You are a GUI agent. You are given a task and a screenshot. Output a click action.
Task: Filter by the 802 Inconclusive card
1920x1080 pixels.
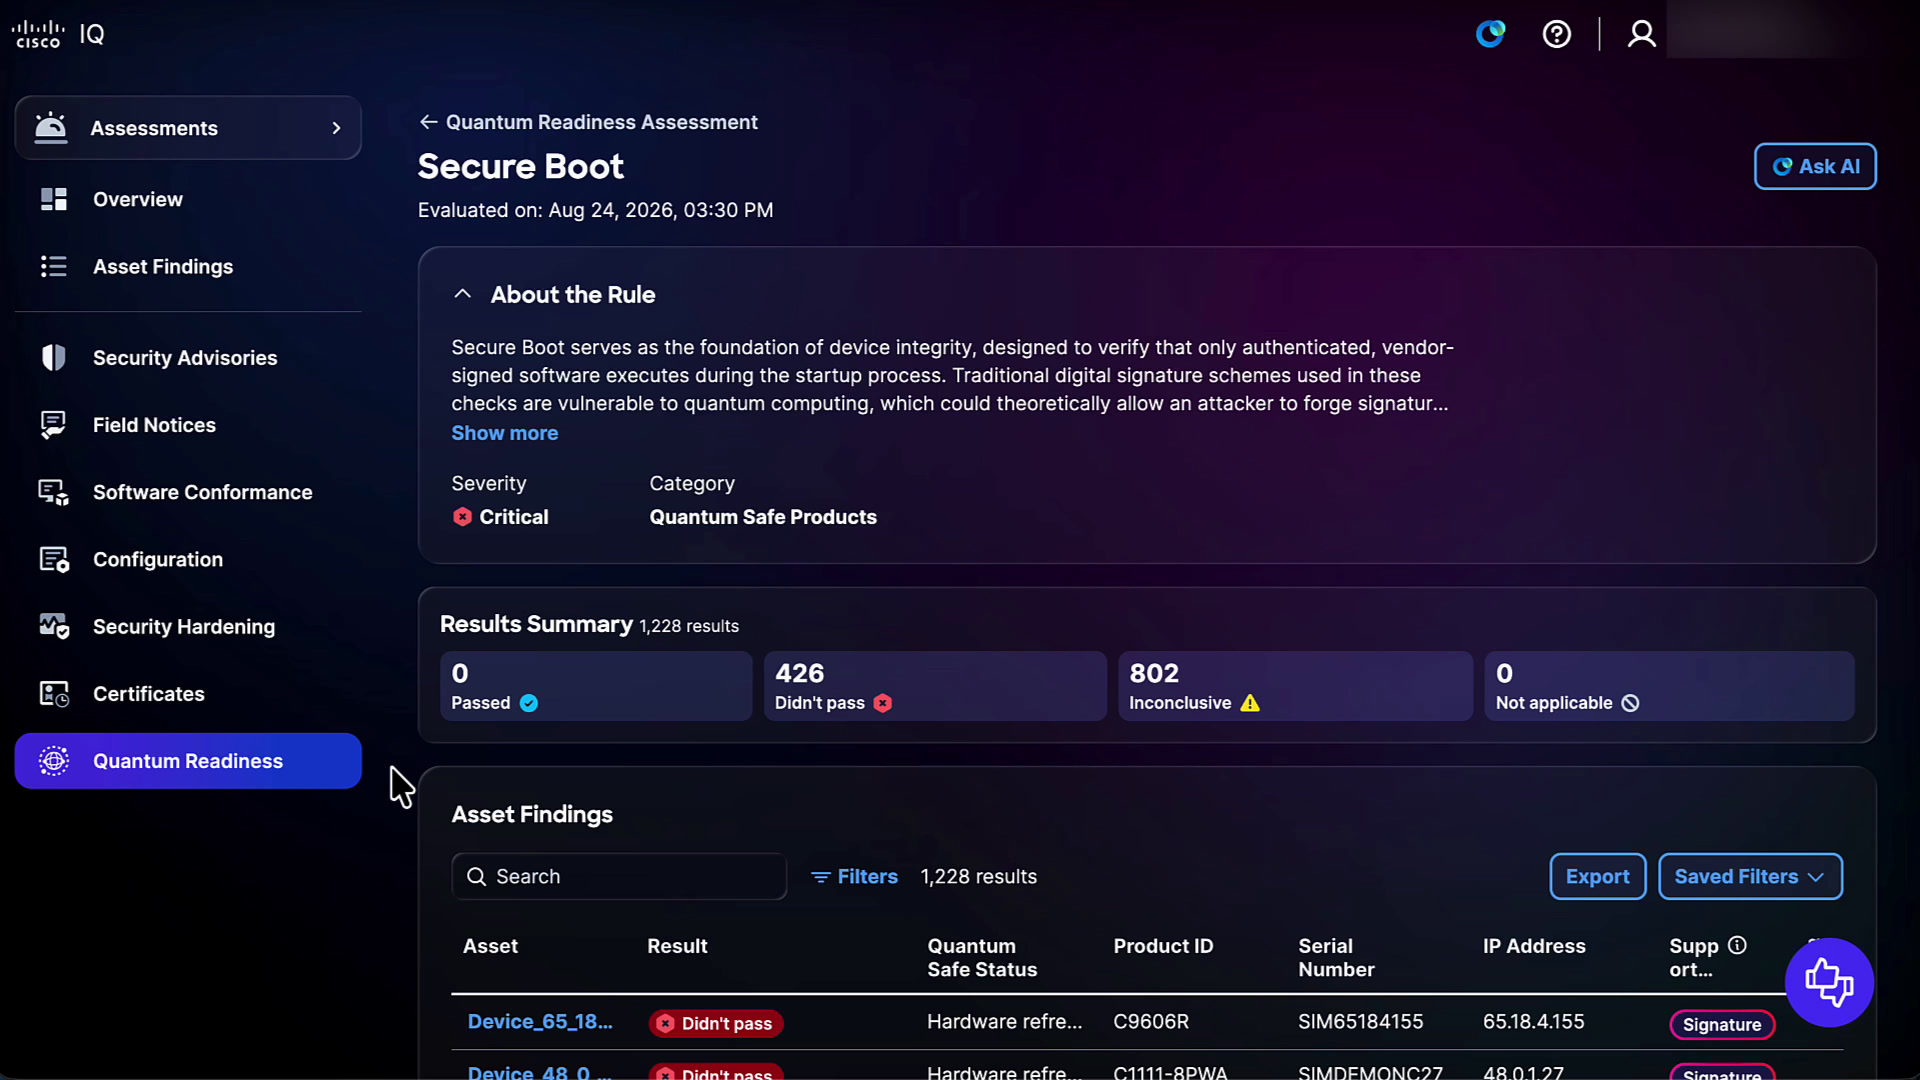pos(1295,686)
